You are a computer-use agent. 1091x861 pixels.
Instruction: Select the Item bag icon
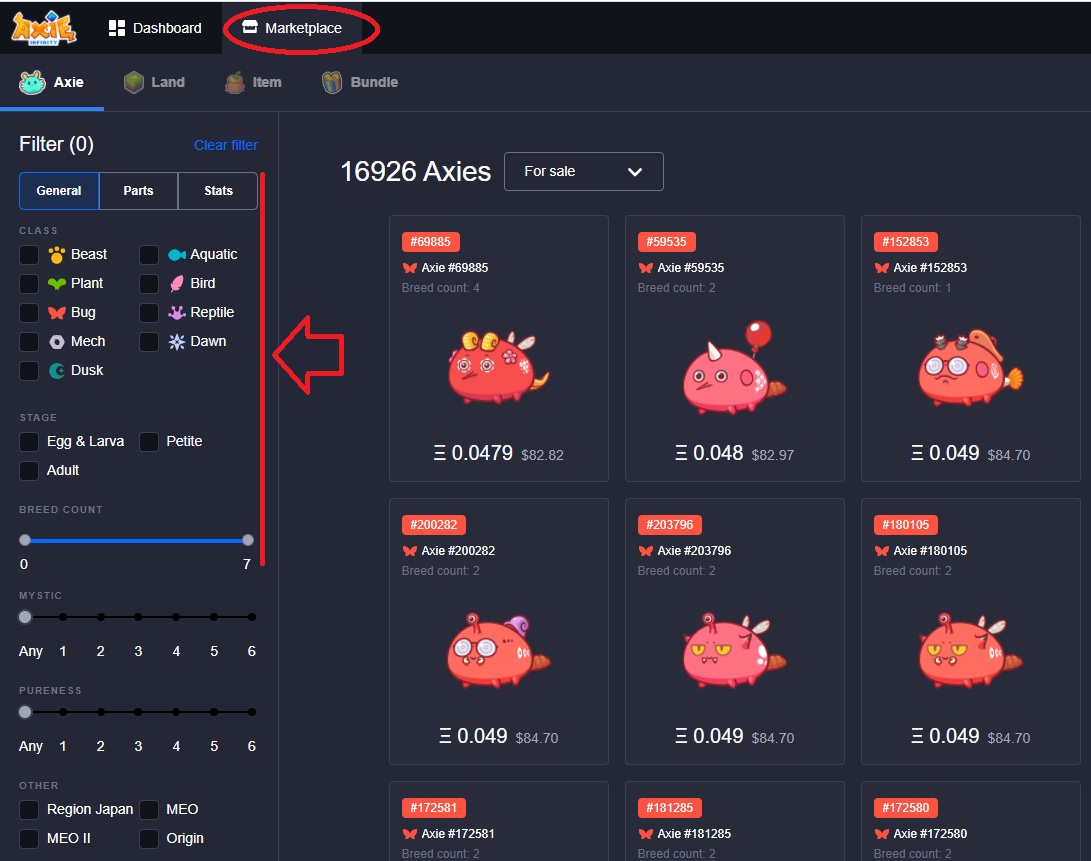click(x=235, y=82)
